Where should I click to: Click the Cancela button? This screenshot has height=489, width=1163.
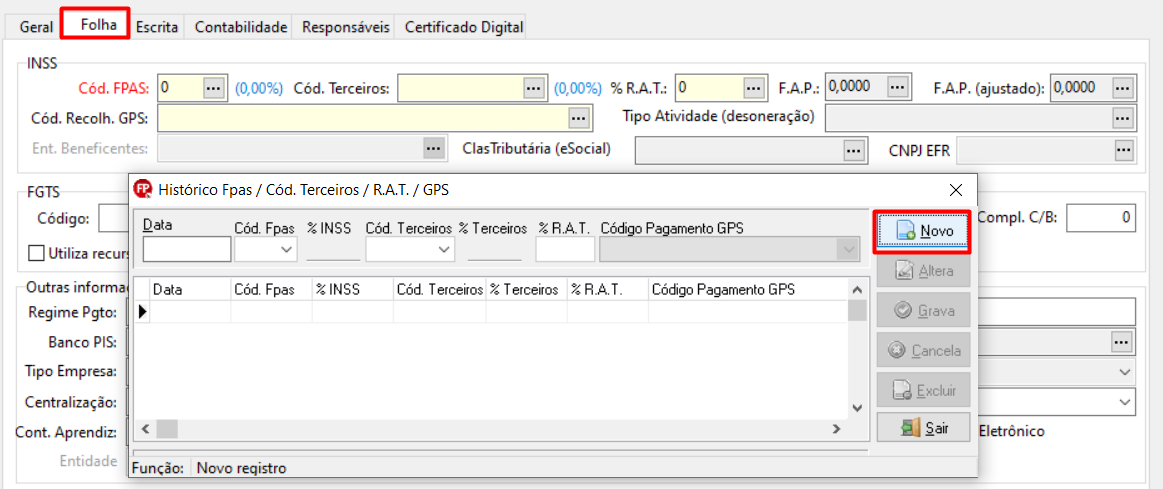point(923,349)
